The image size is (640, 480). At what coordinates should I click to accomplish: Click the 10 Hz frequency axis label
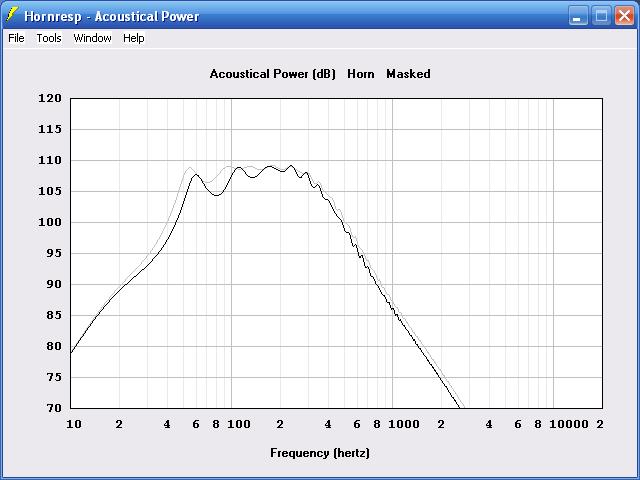coord(74,424)
